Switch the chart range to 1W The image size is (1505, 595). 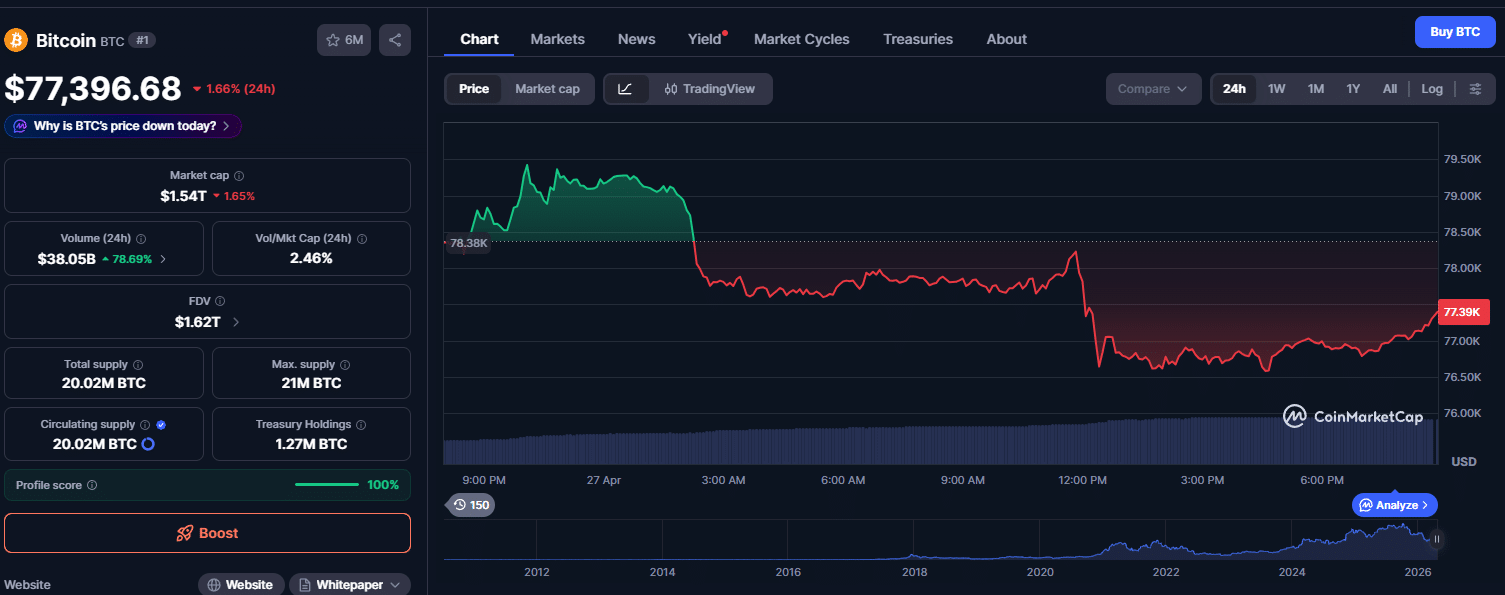pos(1276,88)
